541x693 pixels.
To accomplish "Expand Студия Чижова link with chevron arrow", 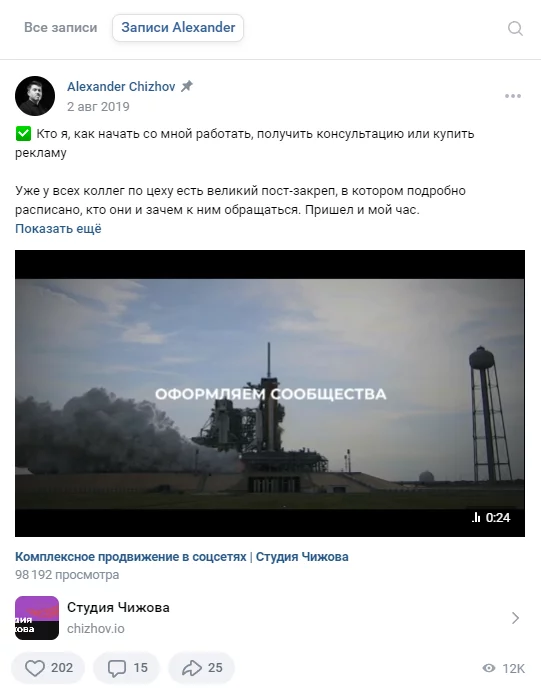I will click(515, 618).
